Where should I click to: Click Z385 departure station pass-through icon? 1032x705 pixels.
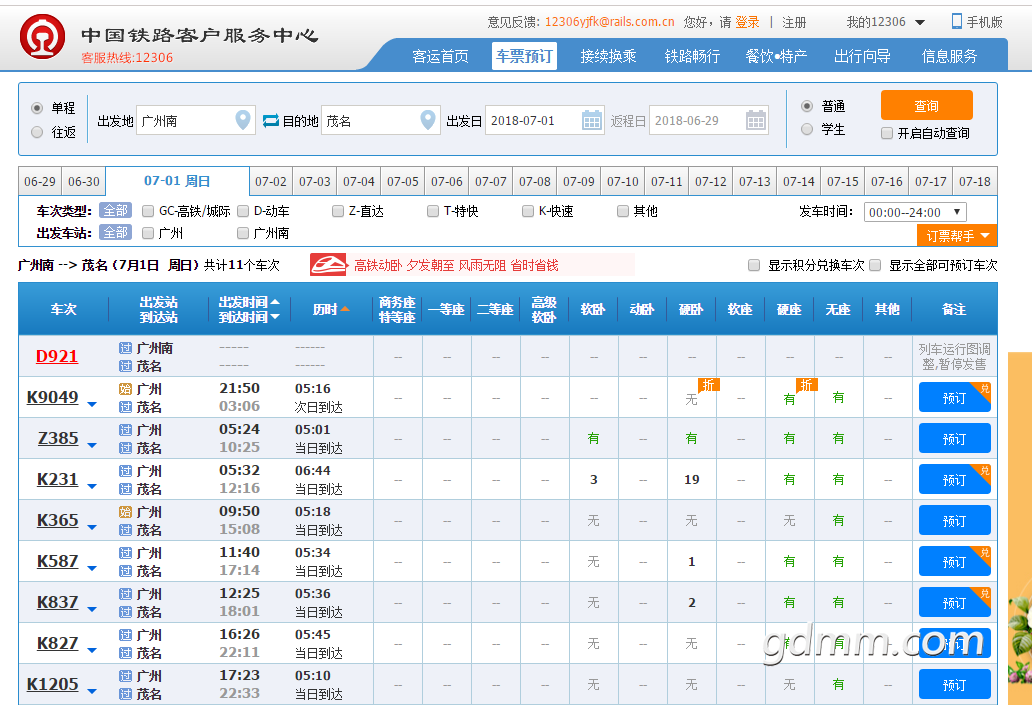(x=126, y=430)
